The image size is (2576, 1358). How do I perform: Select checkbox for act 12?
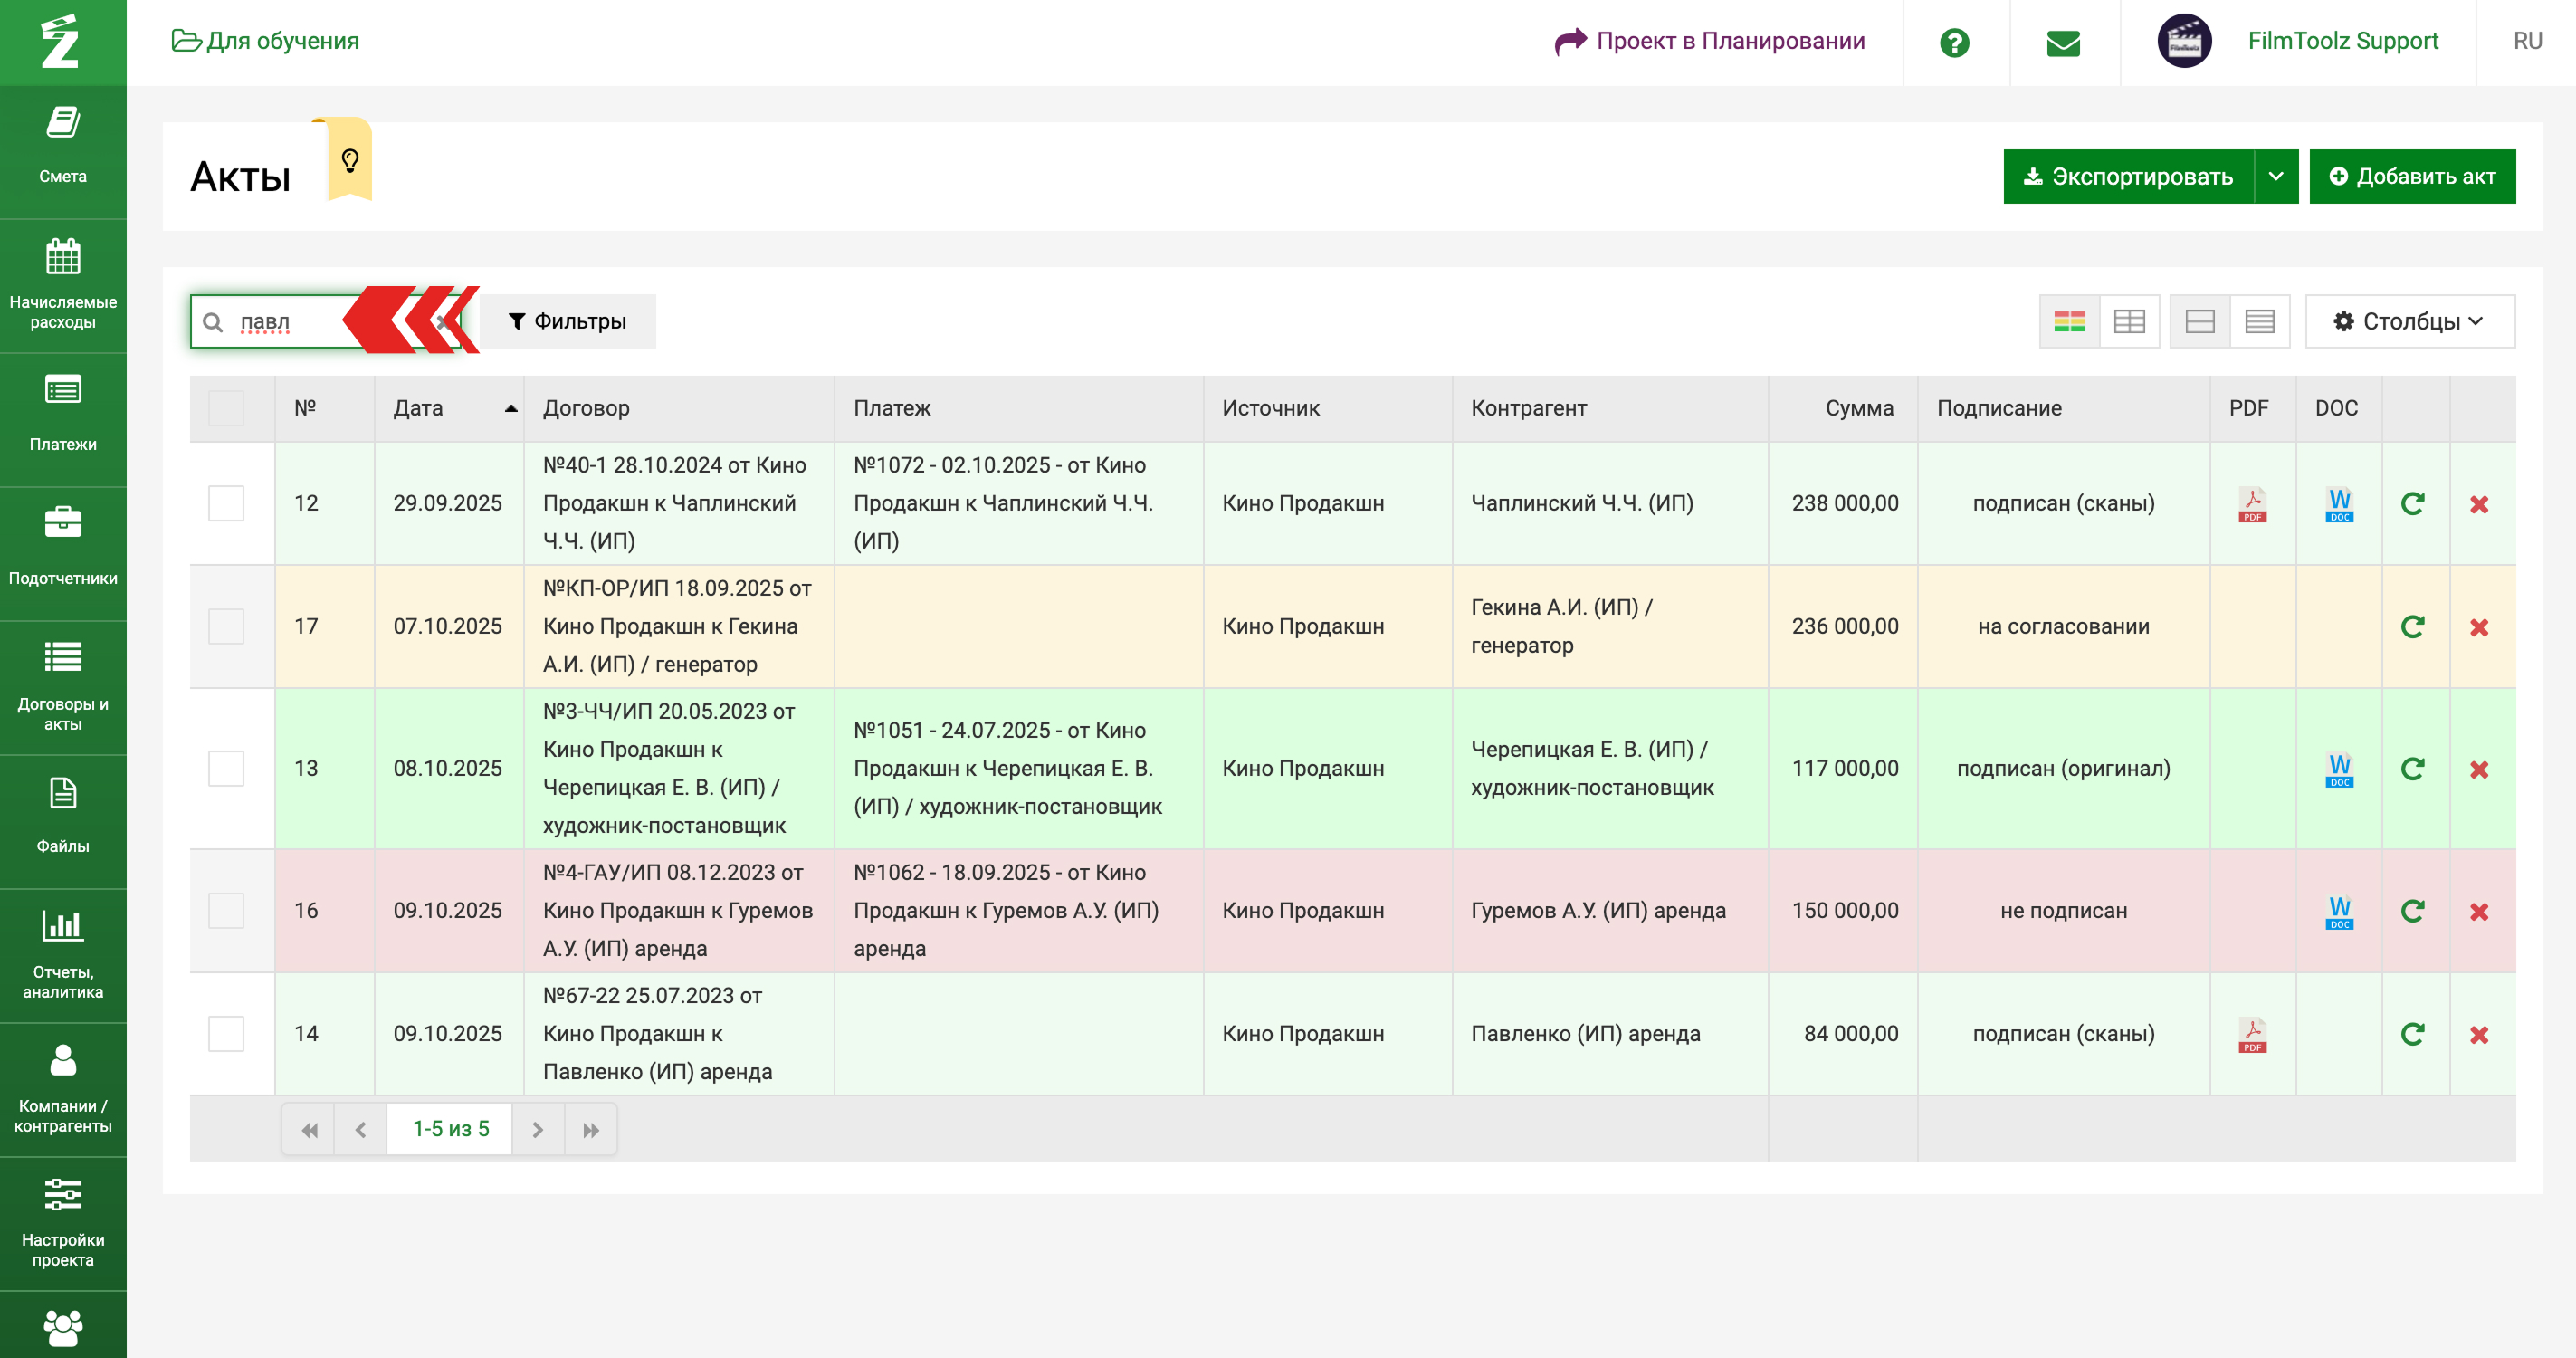coord(226,503)
